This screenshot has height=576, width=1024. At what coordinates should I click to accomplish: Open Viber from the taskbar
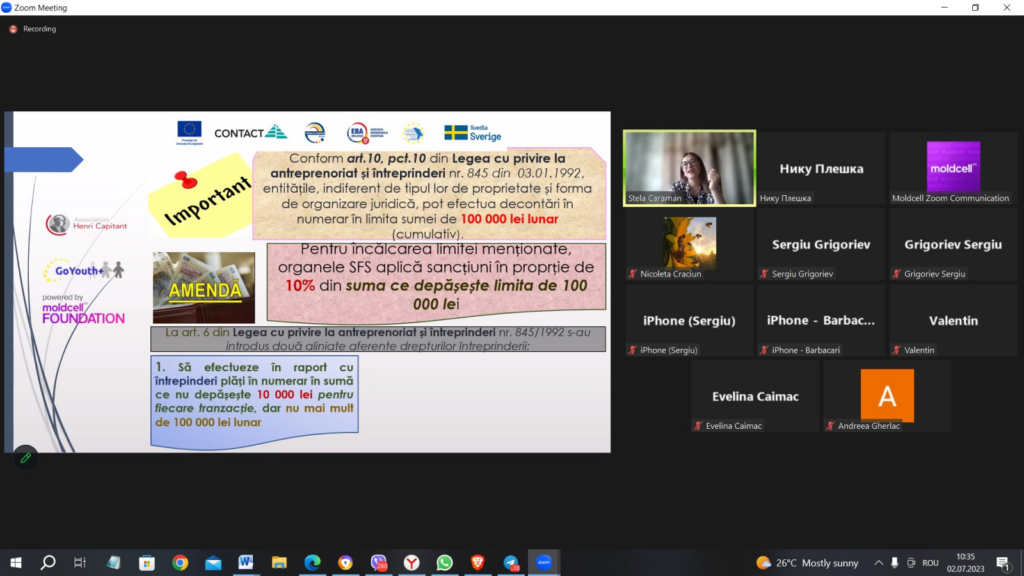379,562
